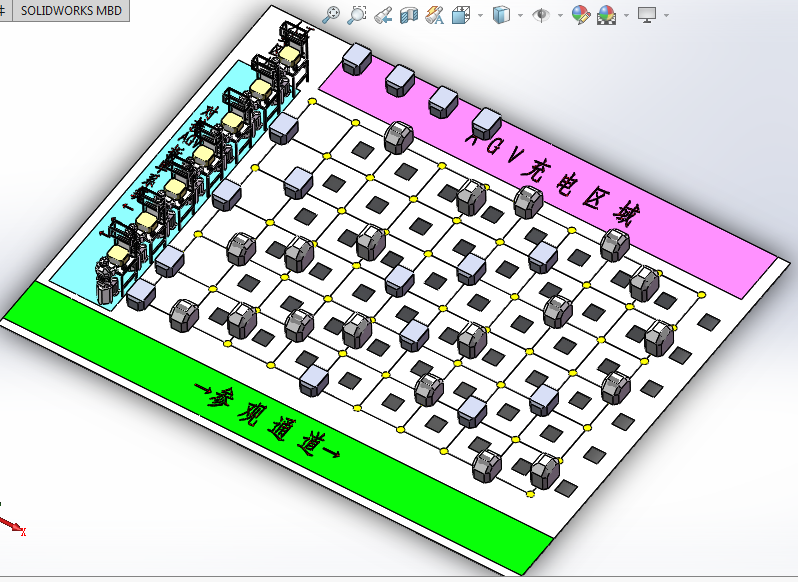Expand the Hide/Show Items dropdown arrow
The width and height of the screenshot is (798, 582).
tap(560, 16)
